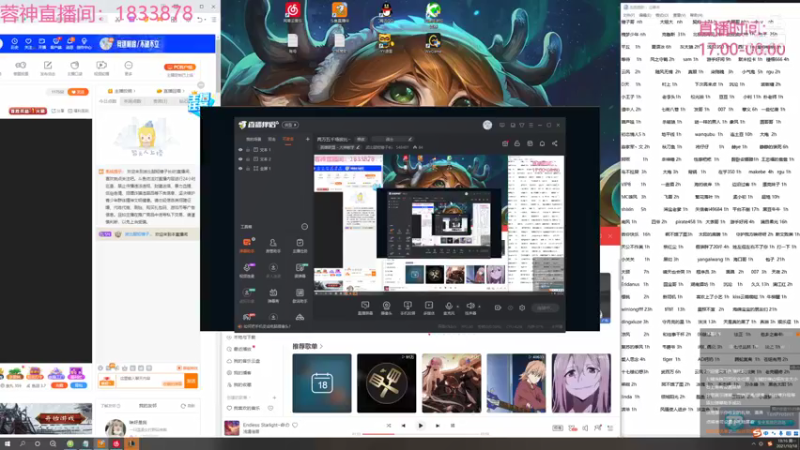Toggle shuffle mode in the music player
The height and width of the screenshot is (450, 800).
pos(388,426)
